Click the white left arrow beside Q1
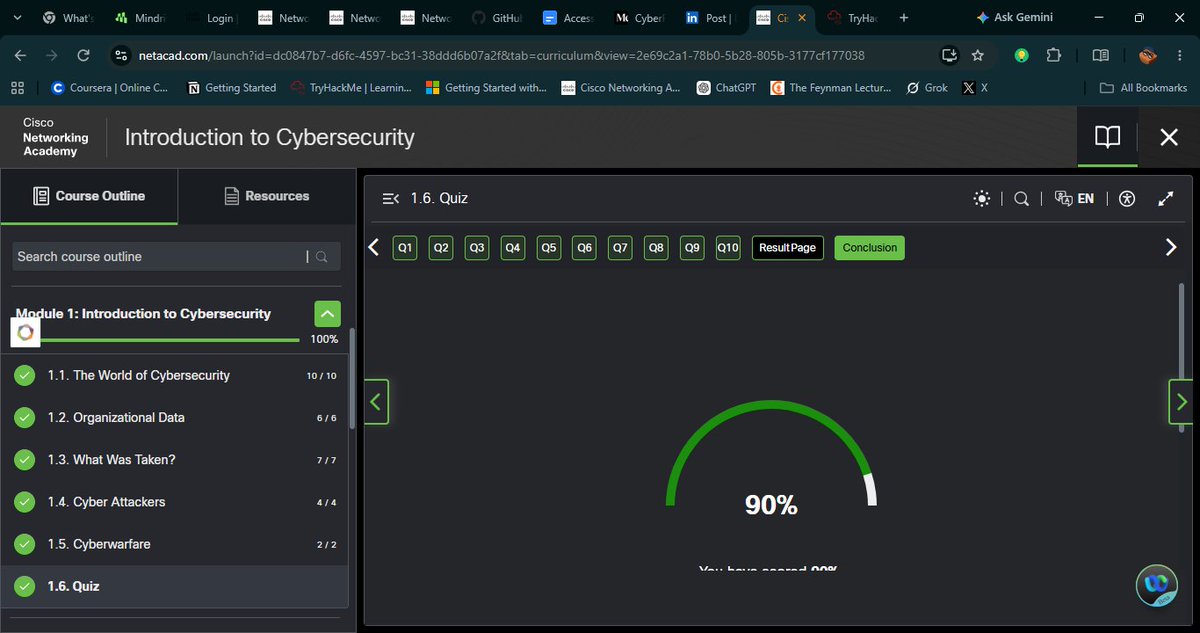 point(374,247)
